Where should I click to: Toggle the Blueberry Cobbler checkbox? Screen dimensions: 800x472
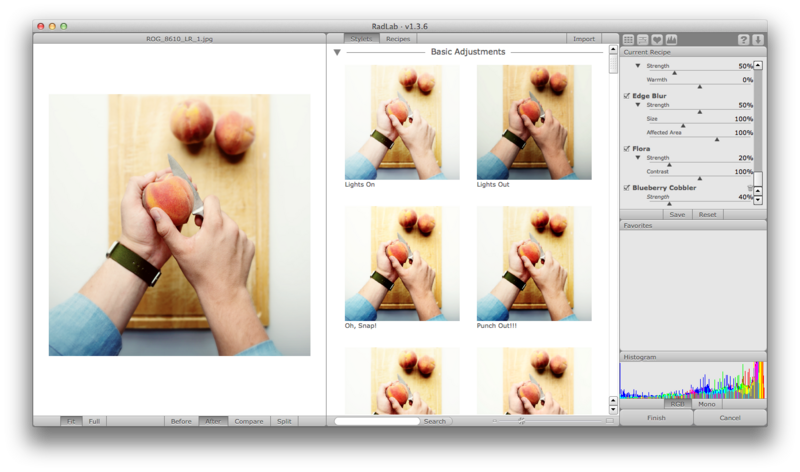[x=627, y=188]
